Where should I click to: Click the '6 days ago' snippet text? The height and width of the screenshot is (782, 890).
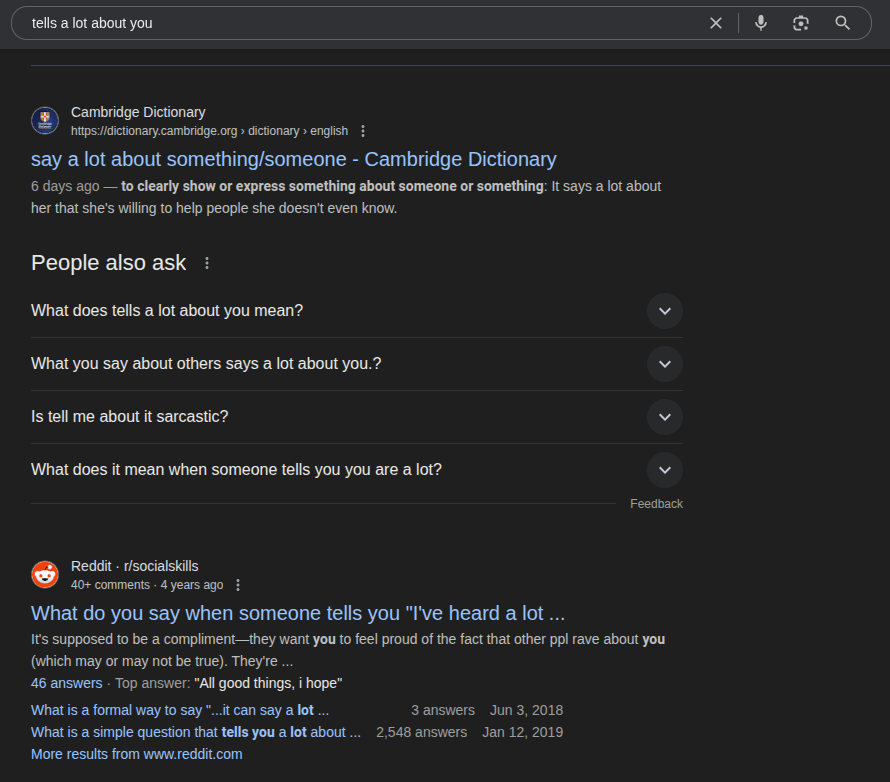tap(65, 187)
